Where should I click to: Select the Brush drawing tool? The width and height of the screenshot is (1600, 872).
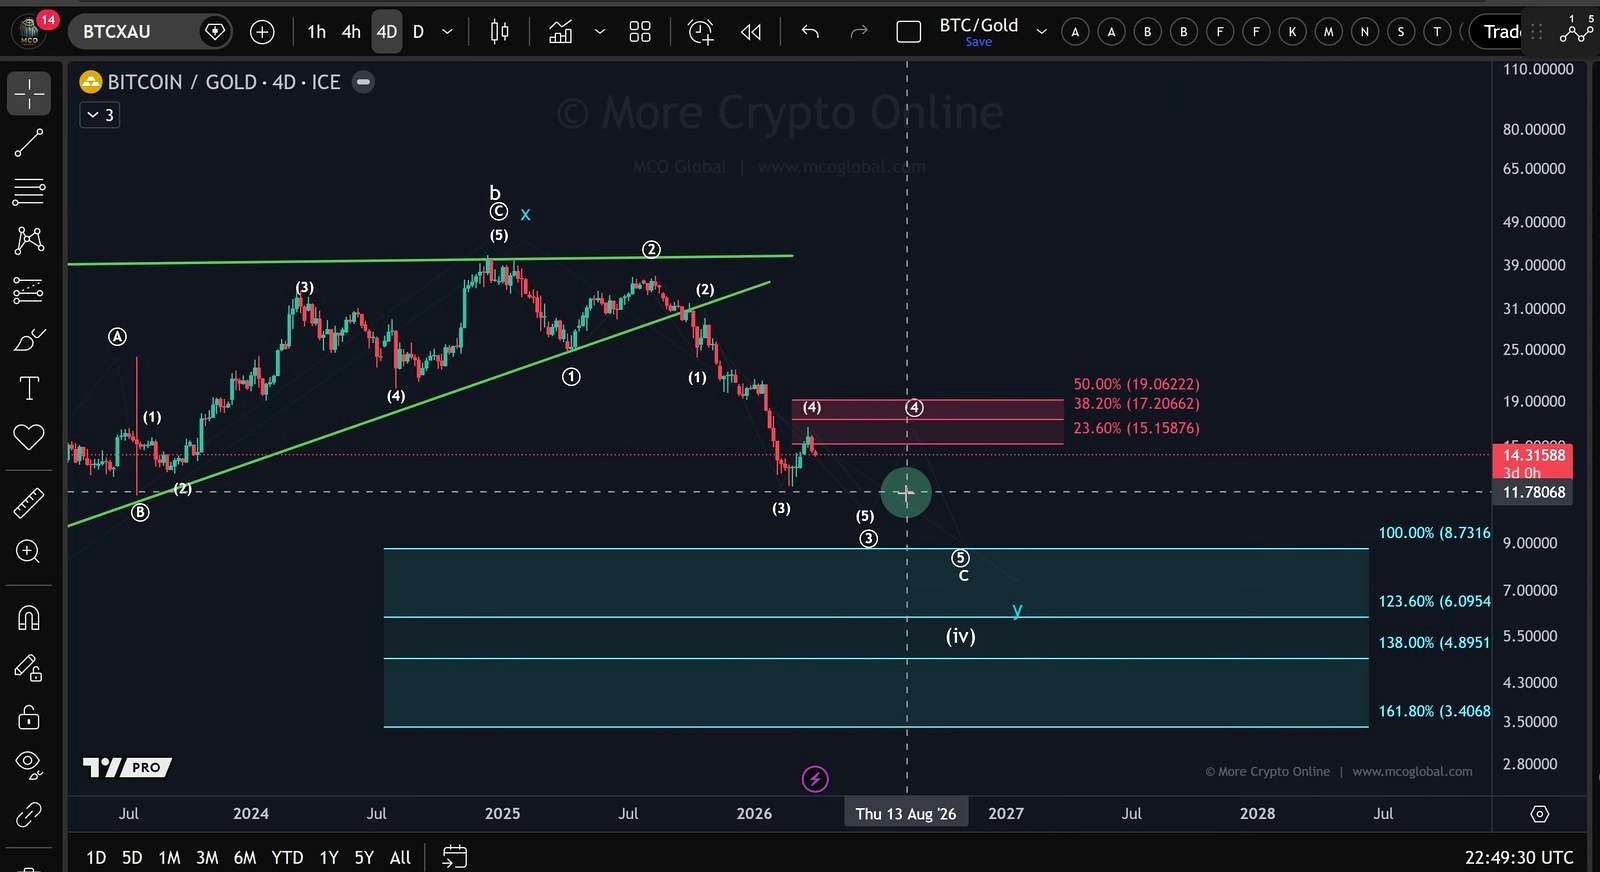point(29,340)
